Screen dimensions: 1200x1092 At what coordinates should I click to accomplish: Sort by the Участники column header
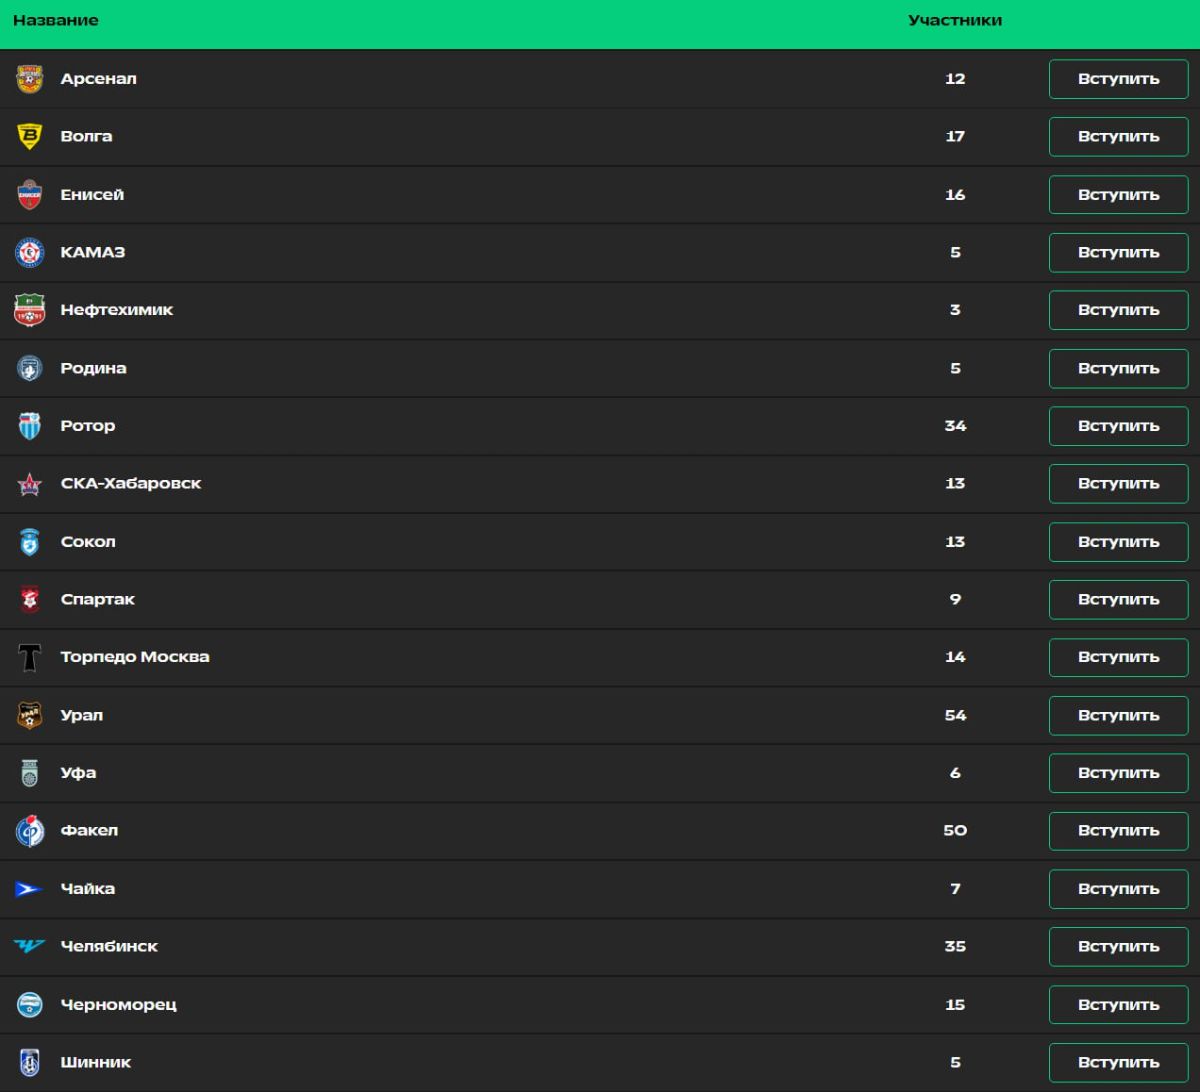[954, 20]
